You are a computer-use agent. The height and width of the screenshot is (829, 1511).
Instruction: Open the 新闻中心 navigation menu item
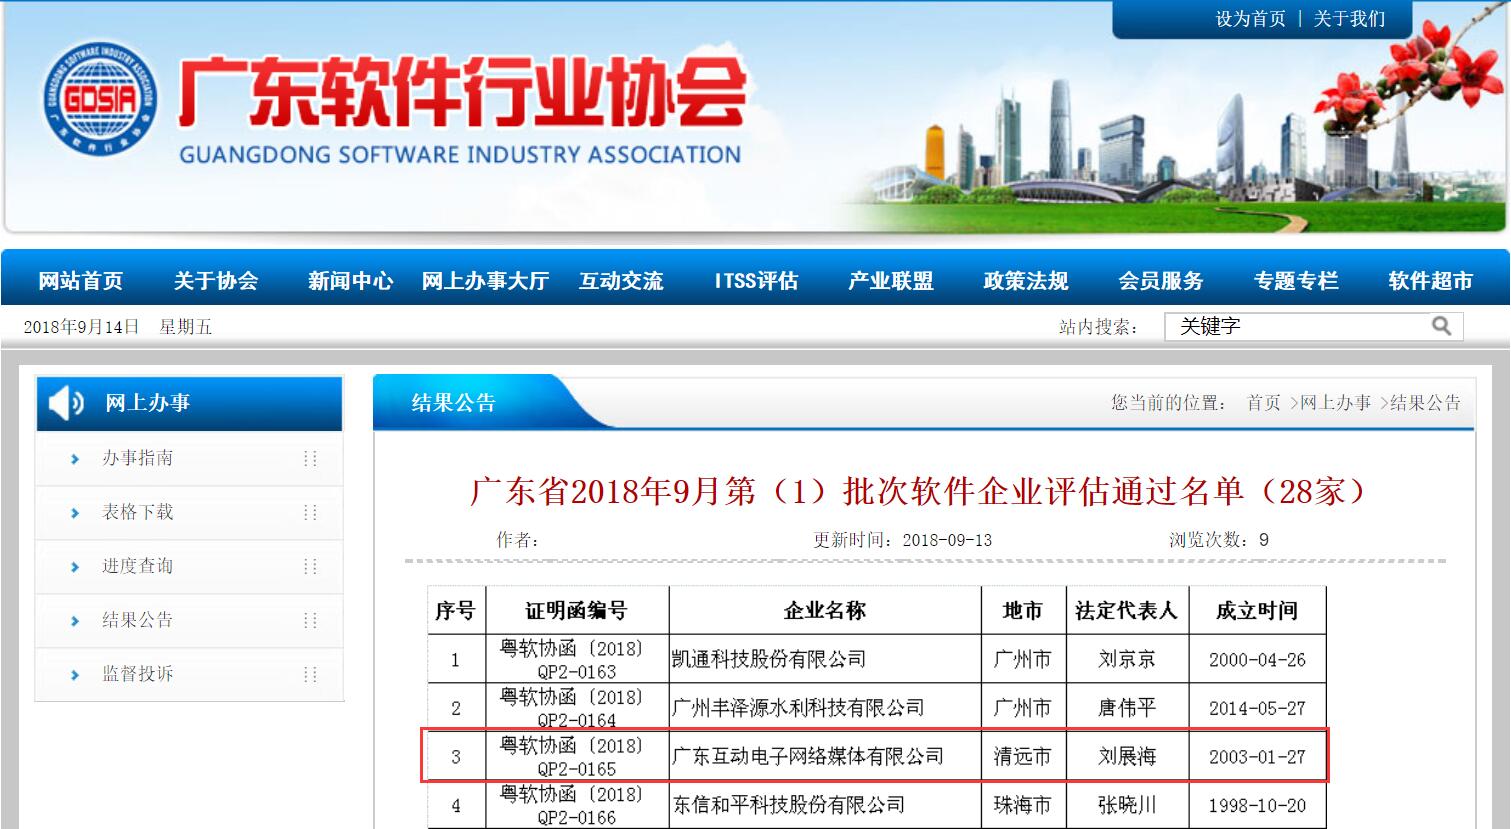350,281
